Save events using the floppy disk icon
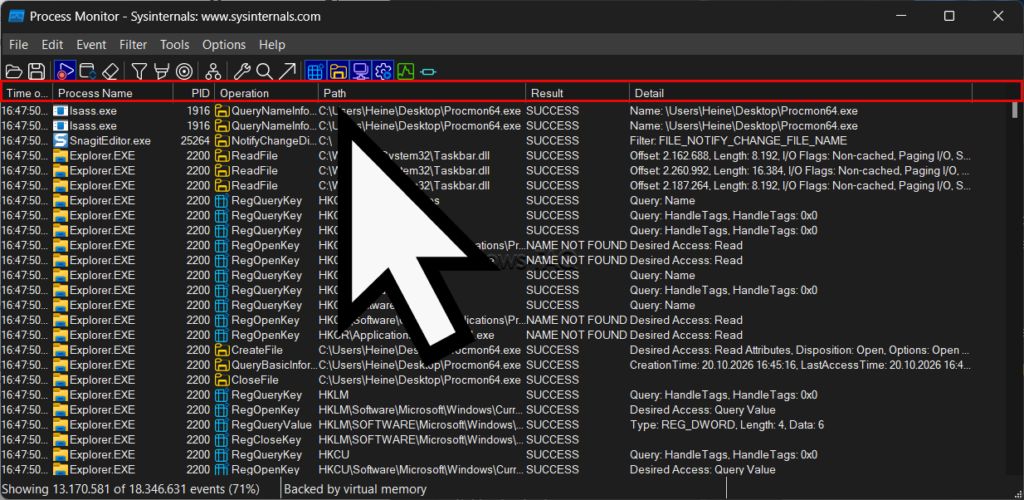The width and height of the screenshot is (1024, 500). [x=36, y=71]
